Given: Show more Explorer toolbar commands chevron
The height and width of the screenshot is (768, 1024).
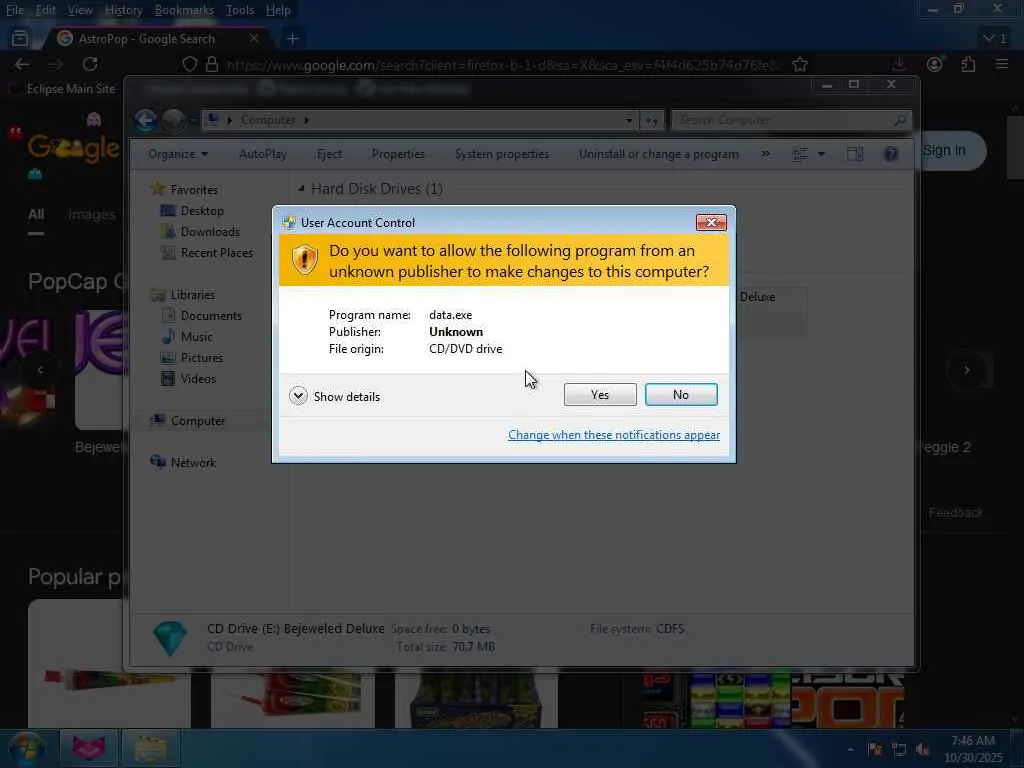Looking at the screenshot, I should (x=765, y=154).
